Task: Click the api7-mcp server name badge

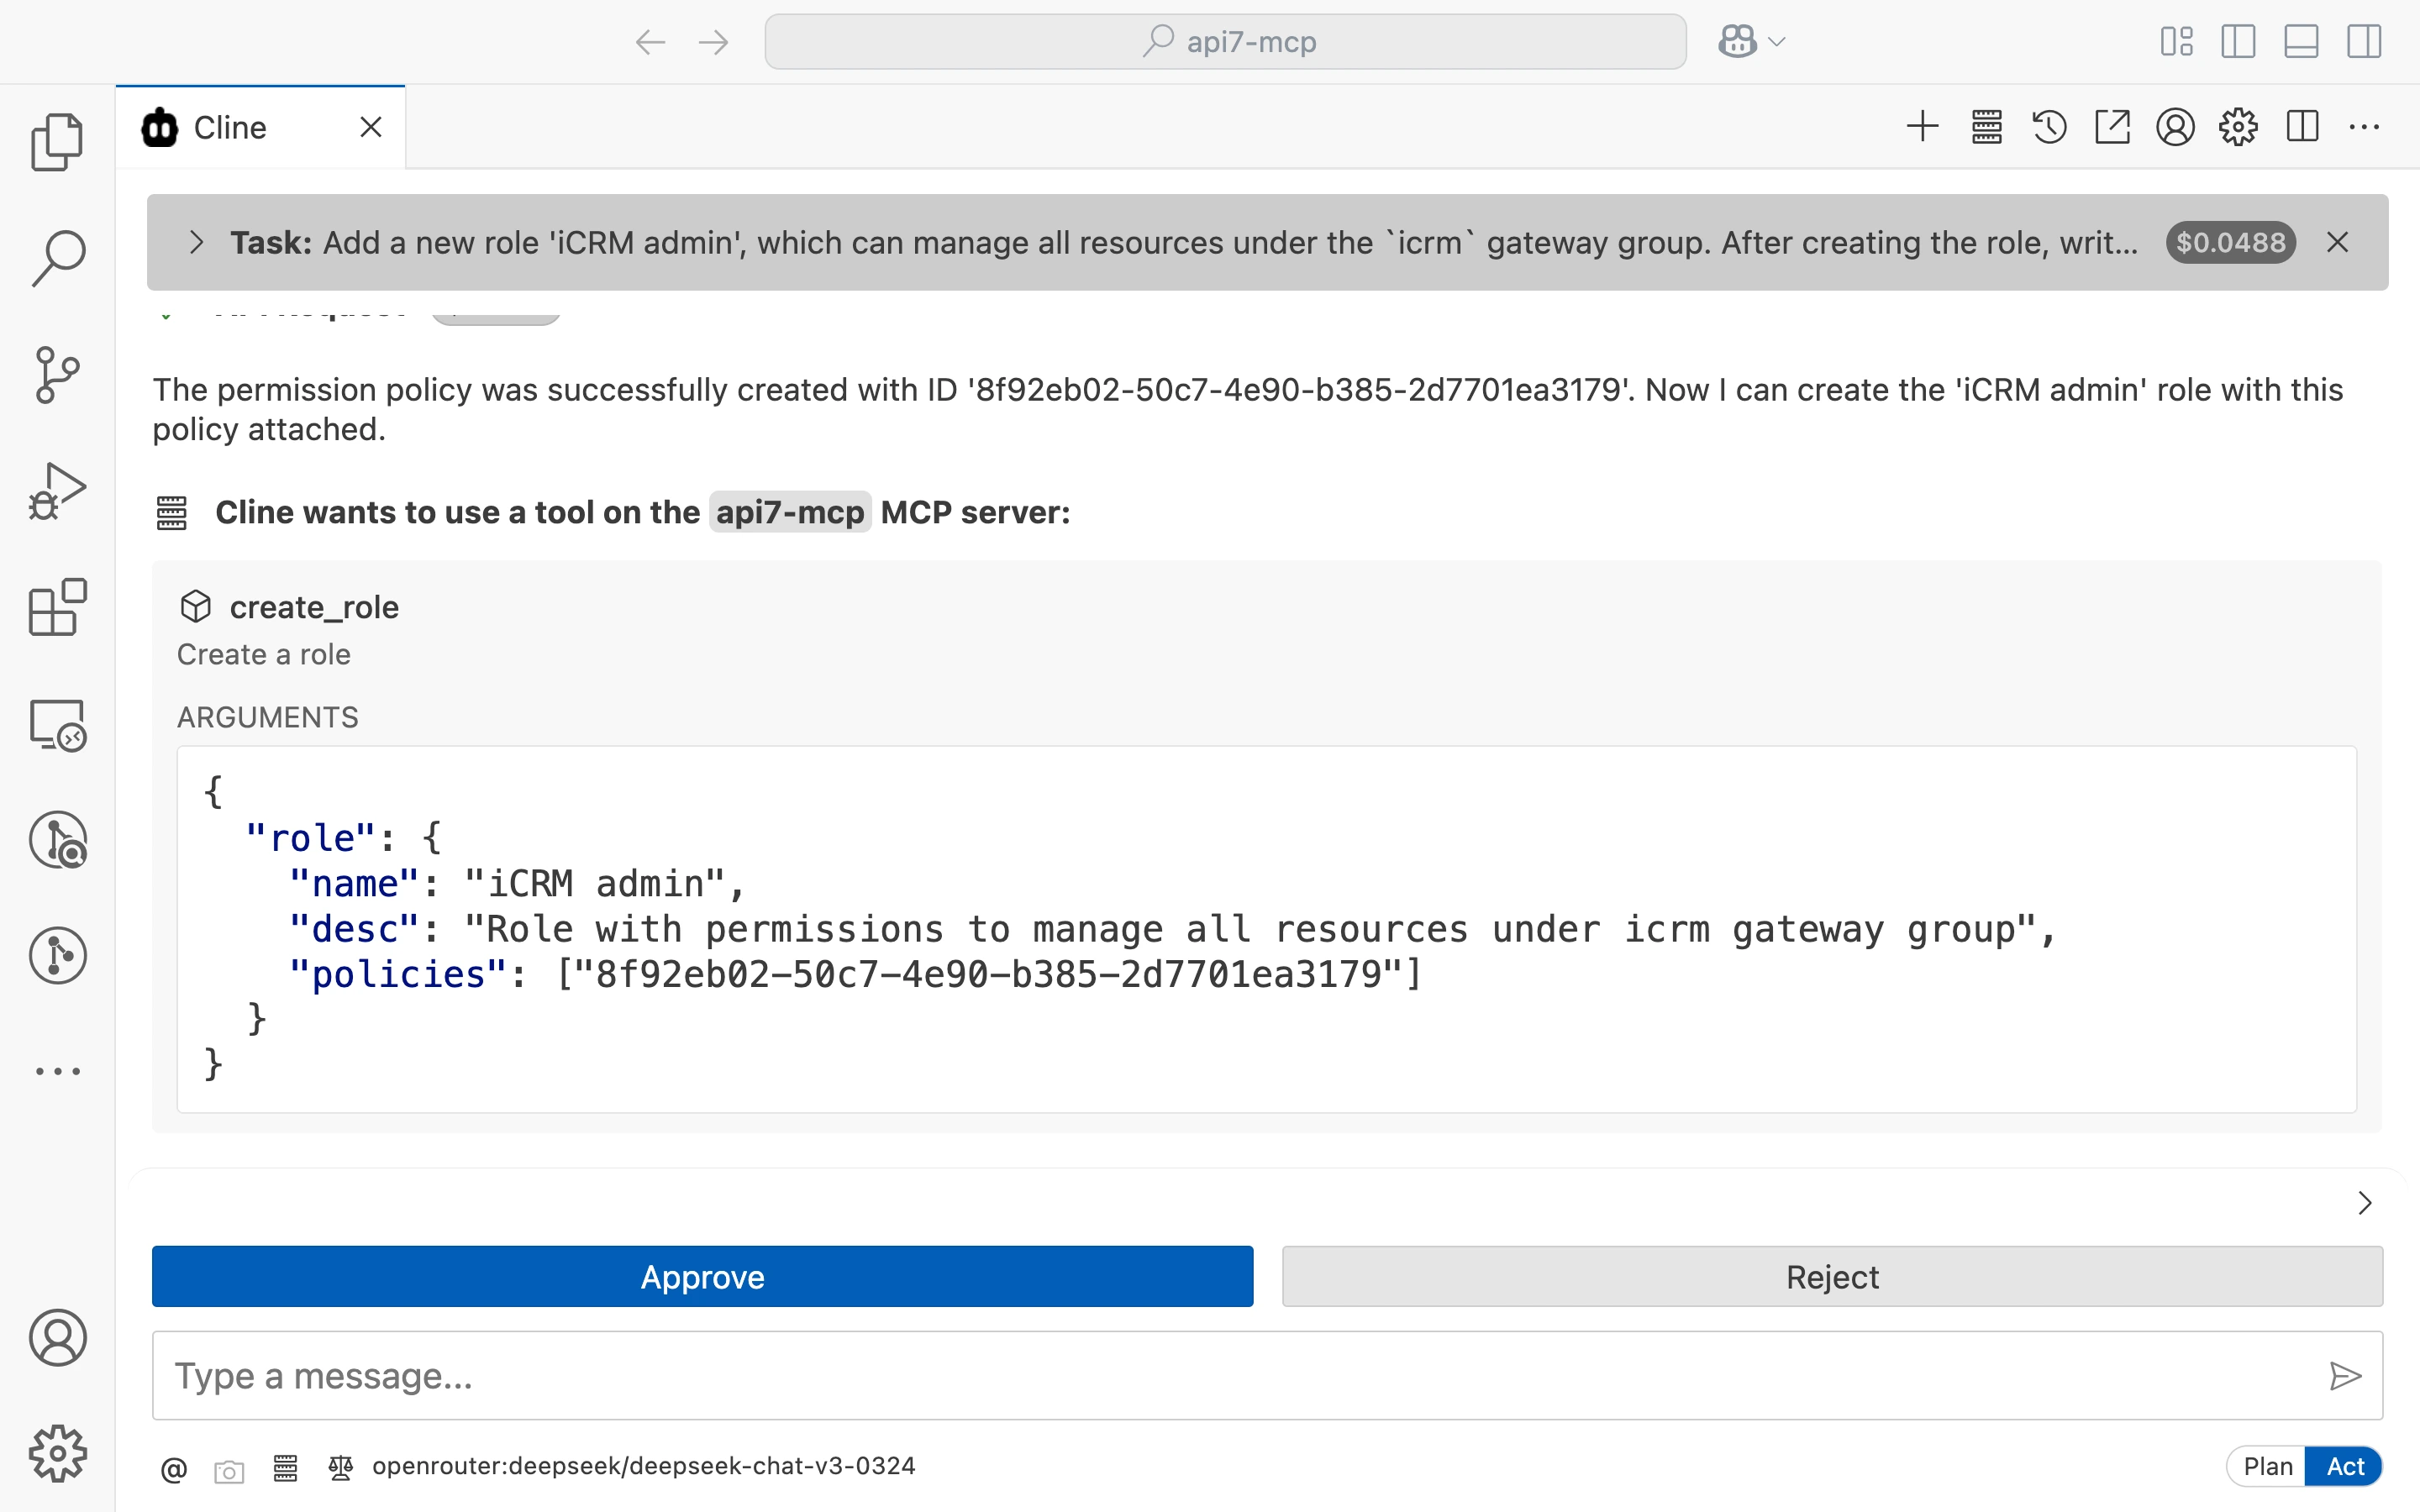Action: tap(789, 512)
